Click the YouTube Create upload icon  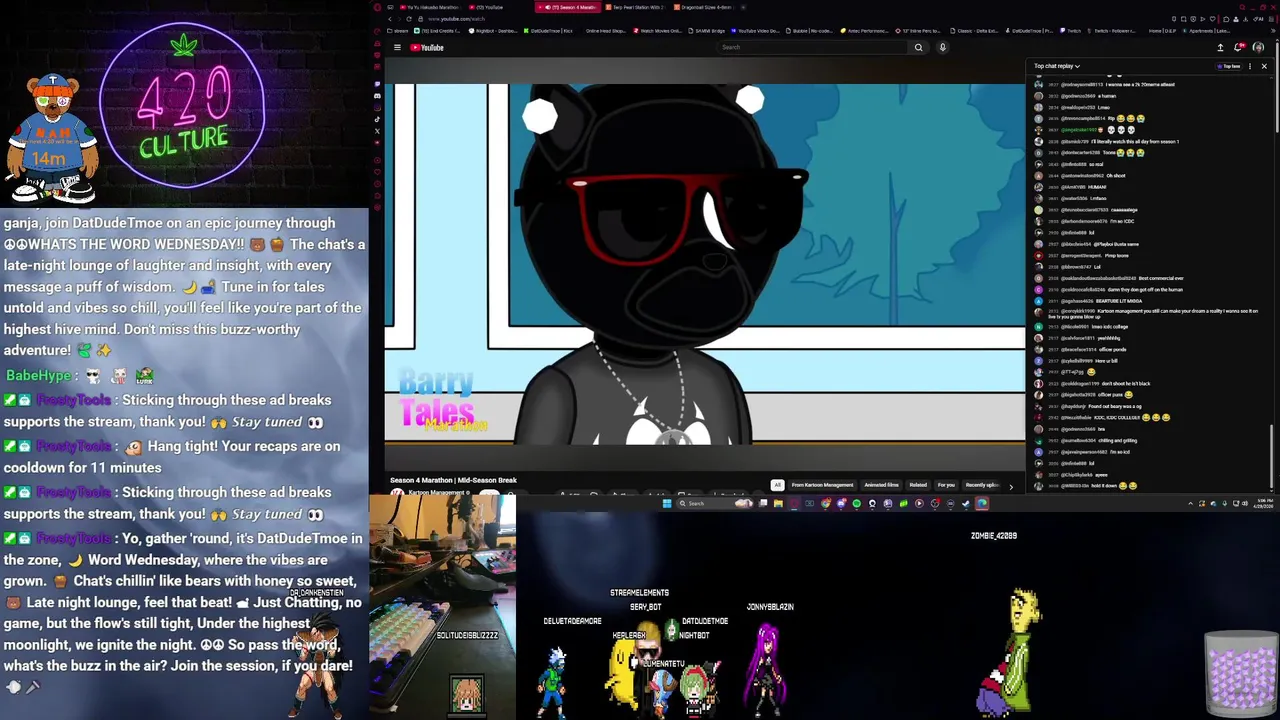pyautogui.click(x=1220, y=47)
